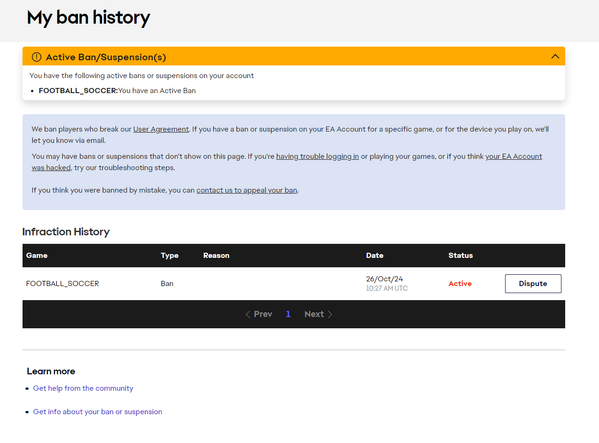Follow the was hacked link
Viewport: 599px width, 443px height.
click(x=51, y=168)
